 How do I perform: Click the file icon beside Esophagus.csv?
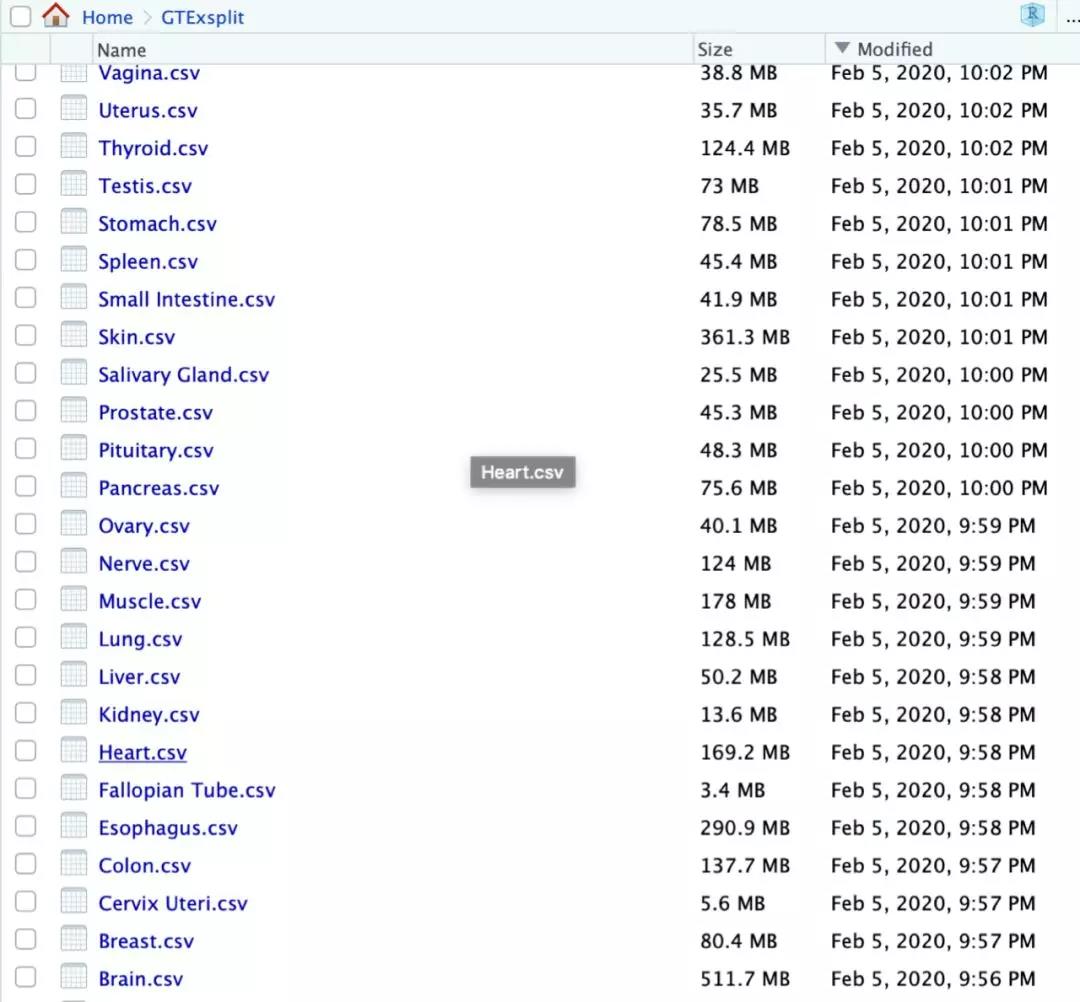click(74, 826)
